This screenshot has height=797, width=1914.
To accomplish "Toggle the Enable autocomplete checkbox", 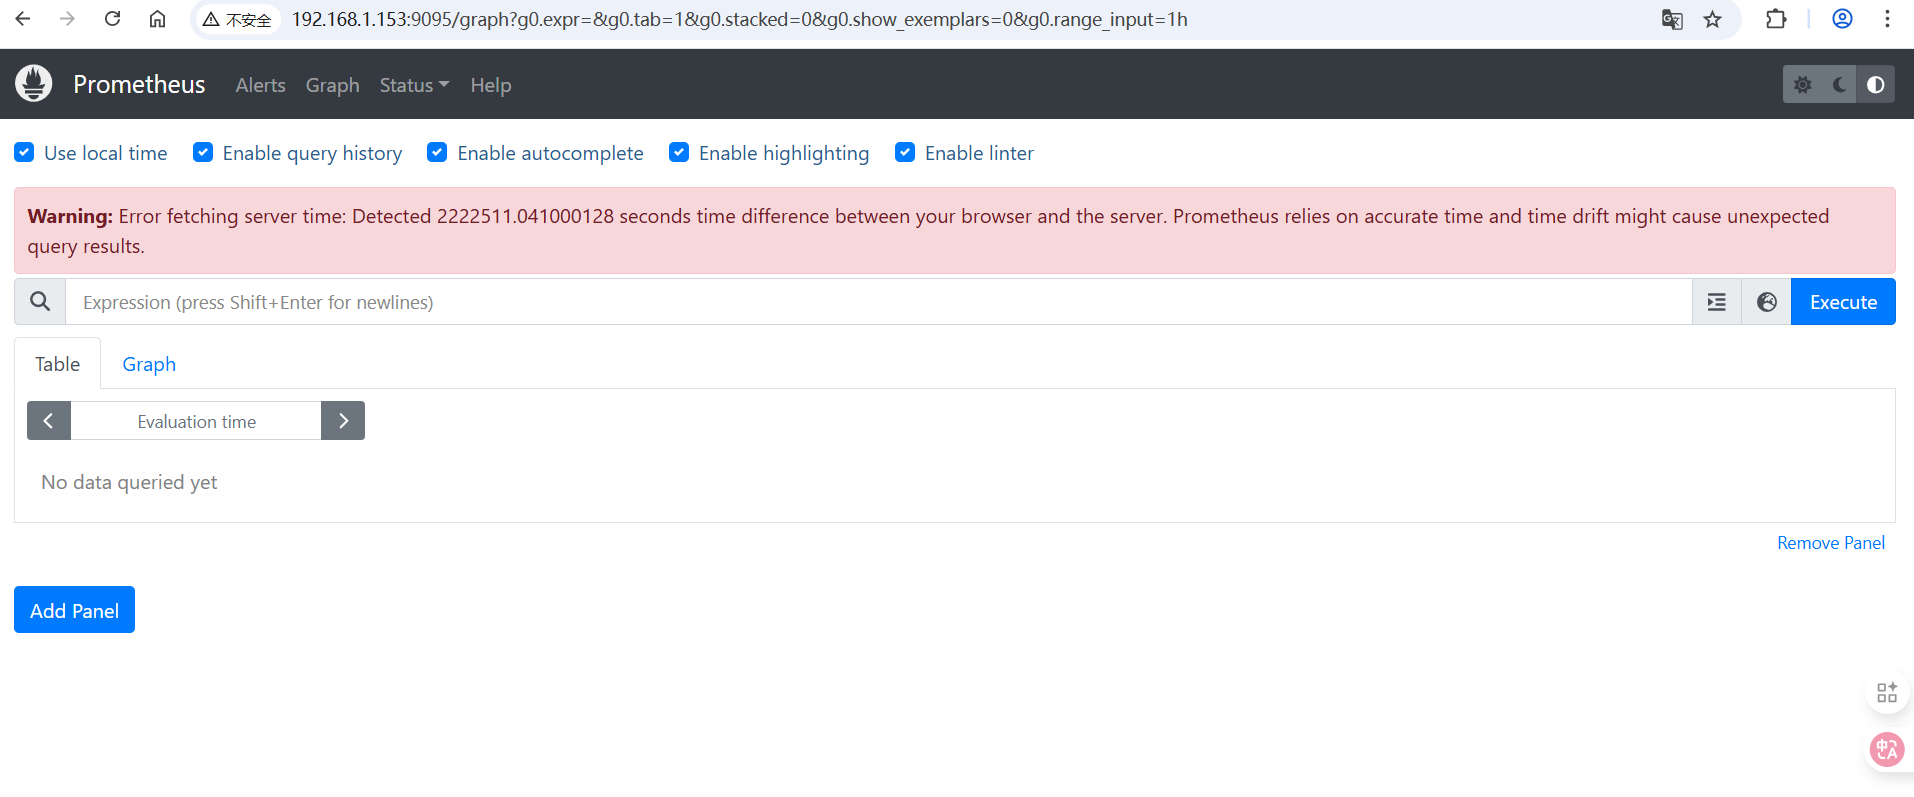I will tap(437, 152).
